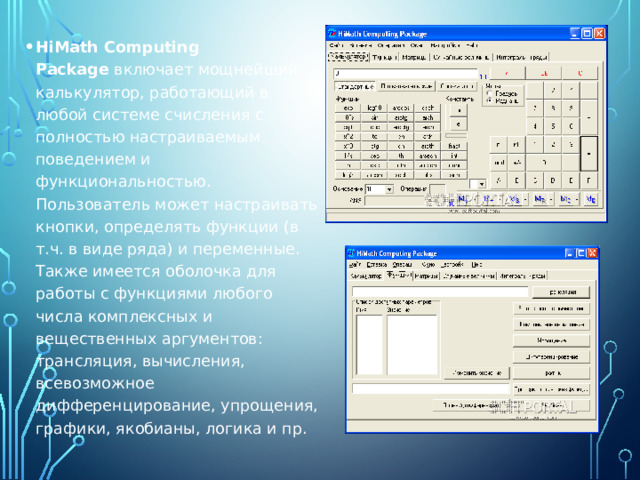640x480 pixels.
Task: Click the HiMath icon in functions window title bar
Action: 351,253
